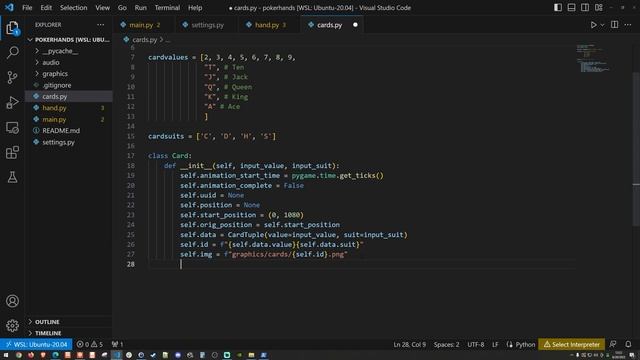Toggle primary side bar layout button
The height and width of the screenshot is (360, 640).
(558, 8)
